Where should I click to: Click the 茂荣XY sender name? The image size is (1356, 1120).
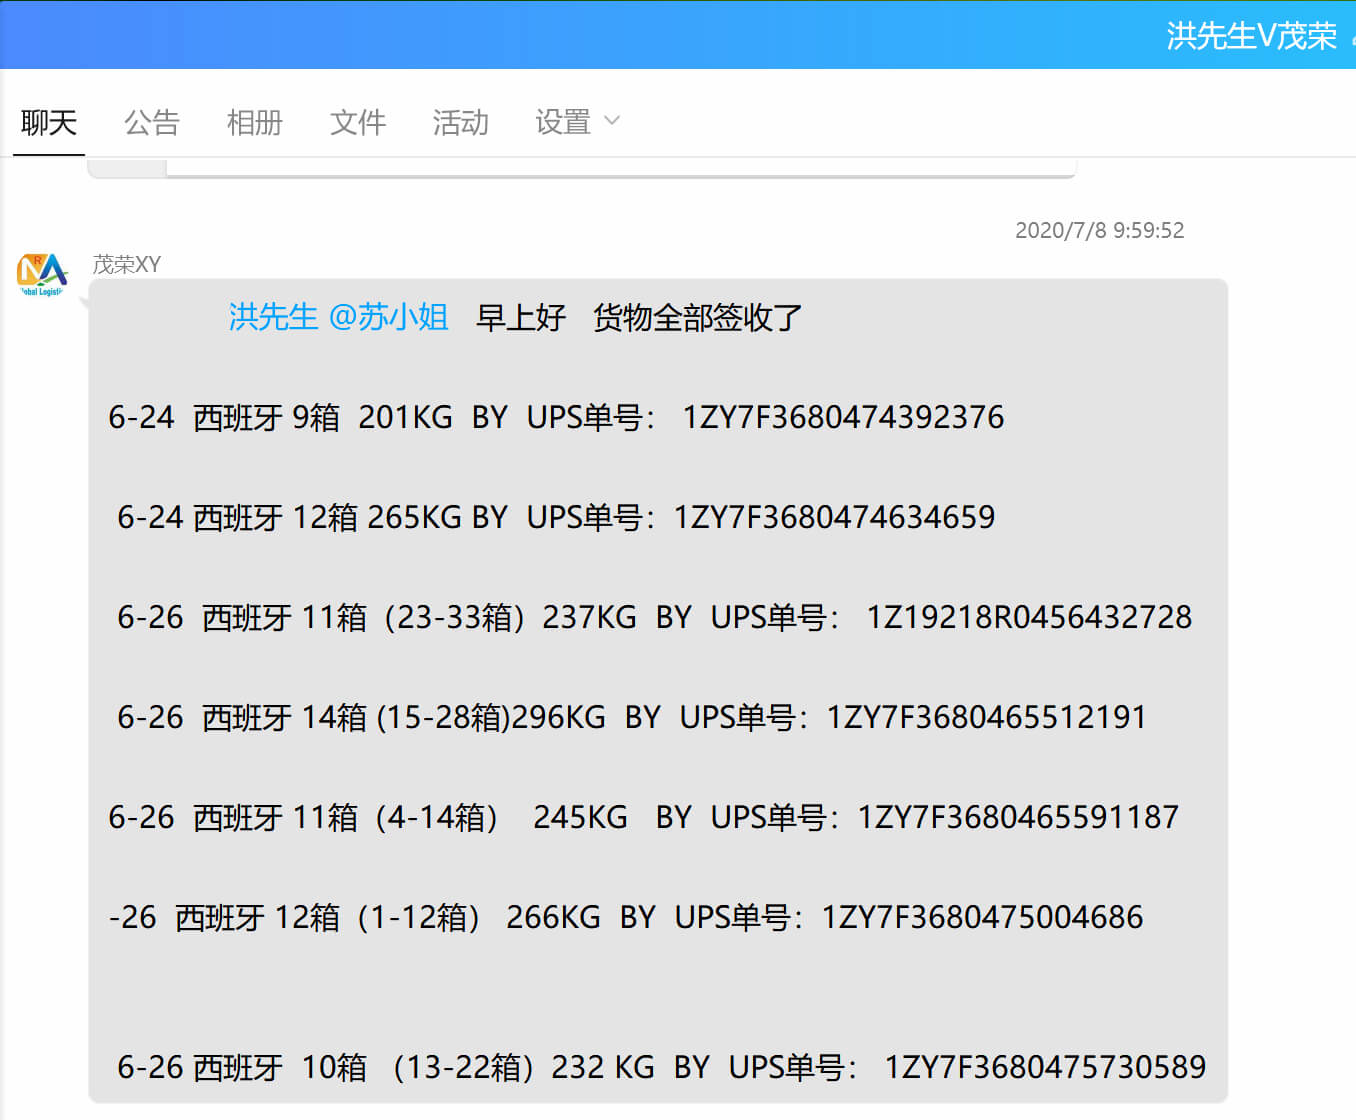tap(127, 264)
